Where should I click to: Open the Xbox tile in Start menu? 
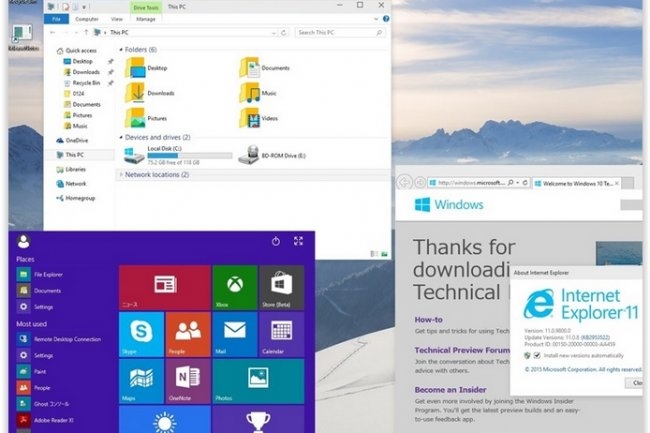234,287
